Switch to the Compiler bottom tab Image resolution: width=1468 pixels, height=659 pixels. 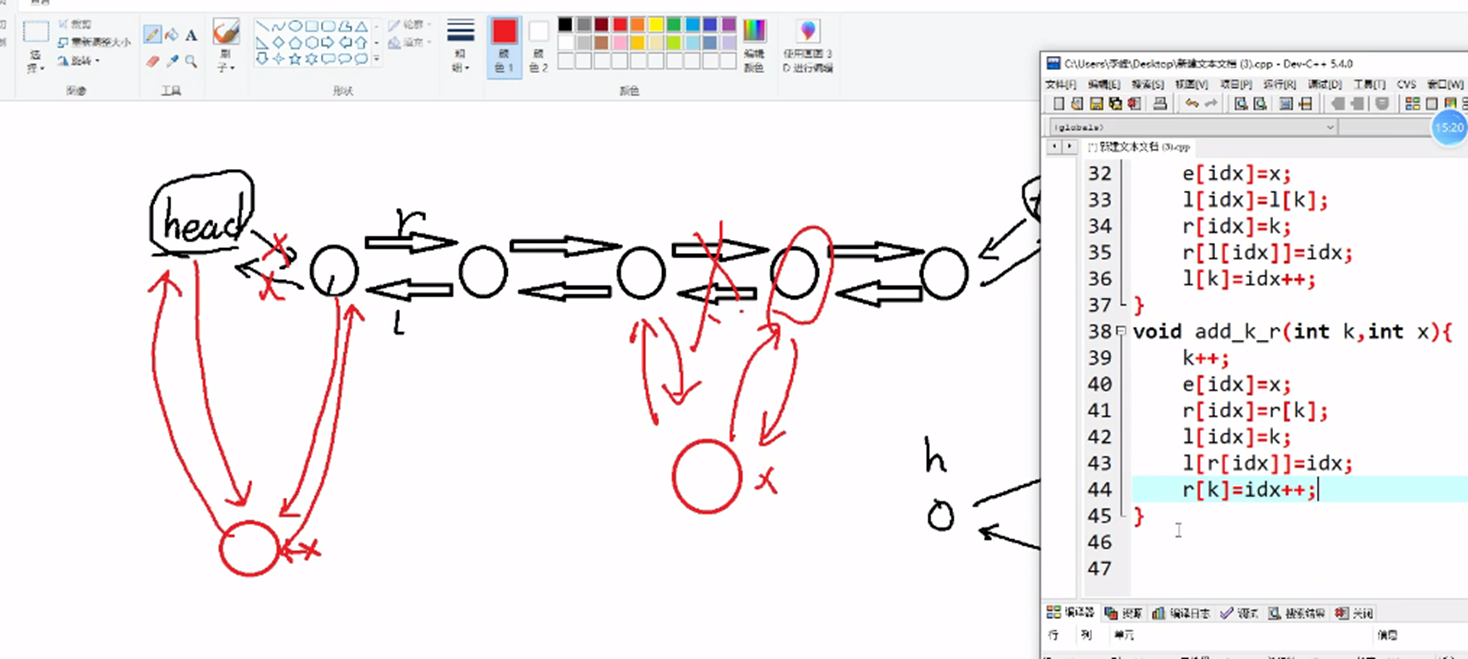[x=1072, y=613]
